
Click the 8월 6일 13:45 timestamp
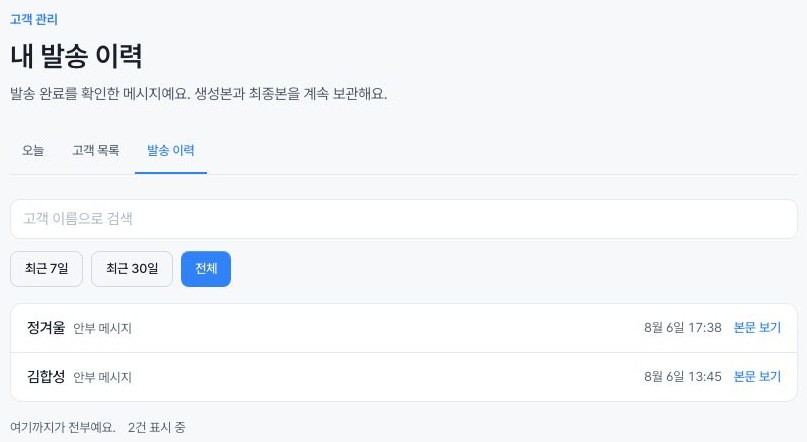click(x=683, y=377)
